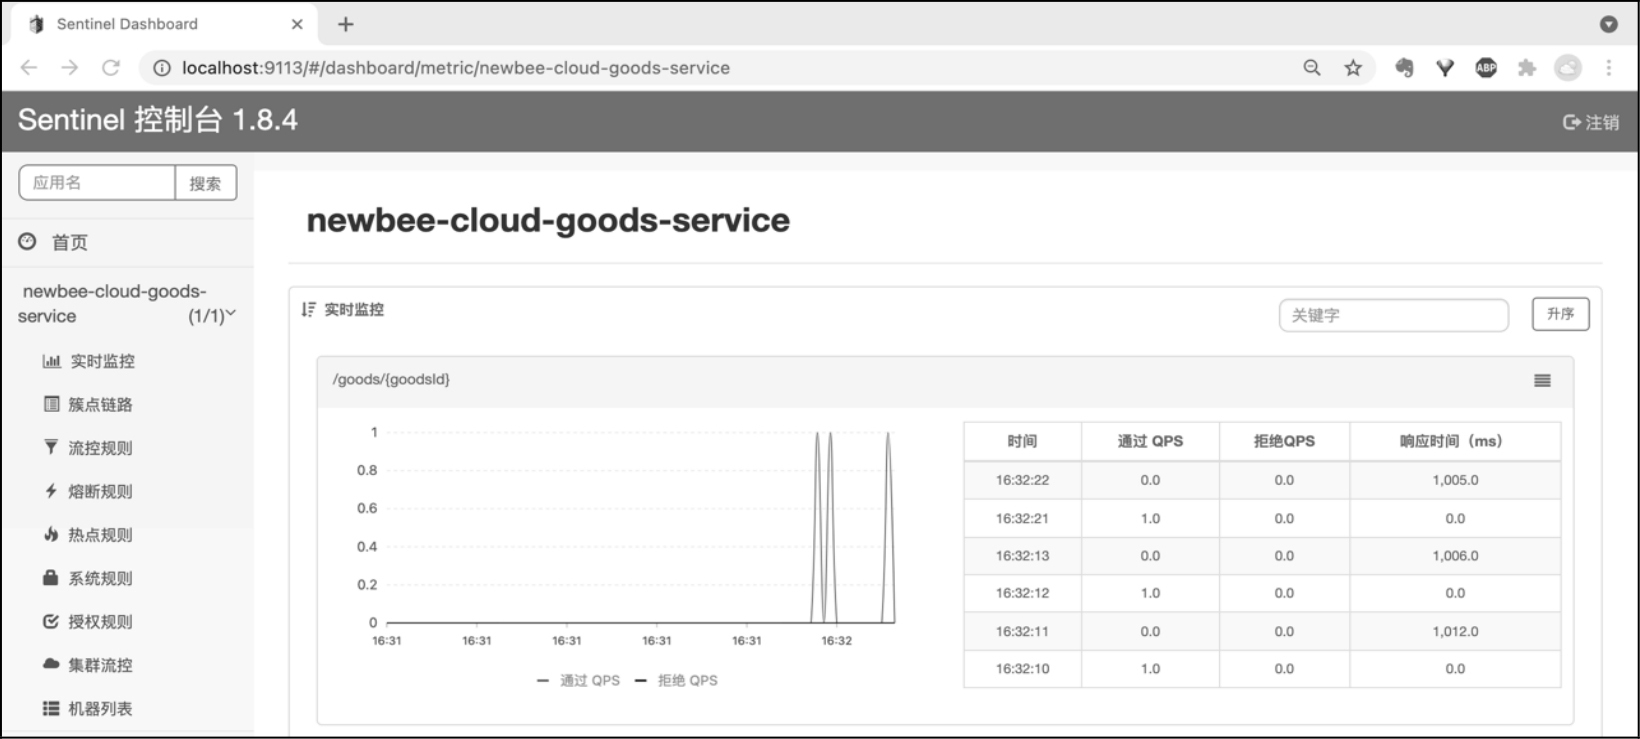The height and width of the screenshot is (739, 1640).
Task: Reload the page with the refresh icon
Action: 111,67
